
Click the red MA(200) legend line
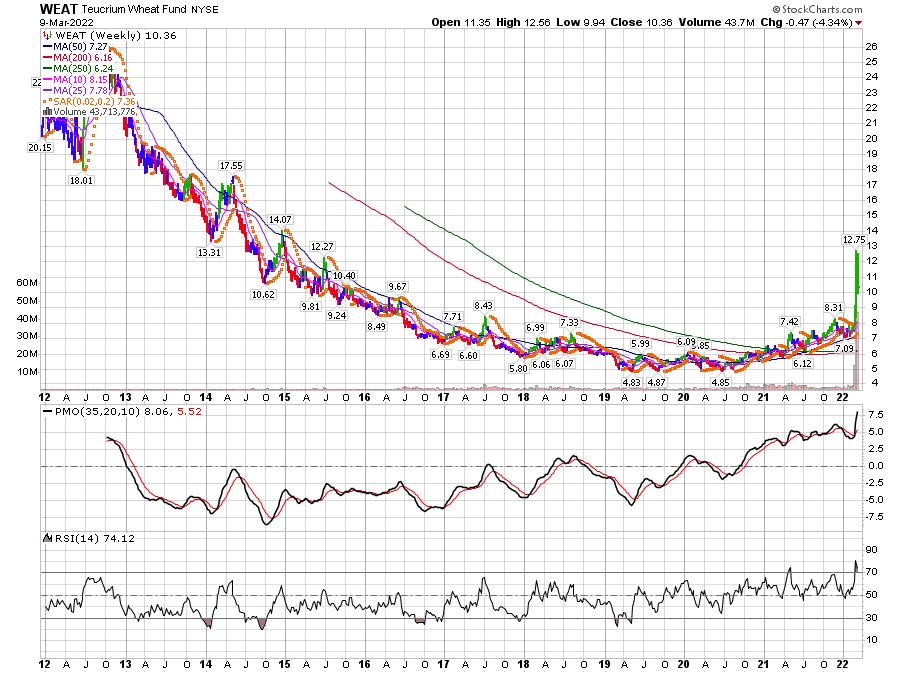coord(46,57)
